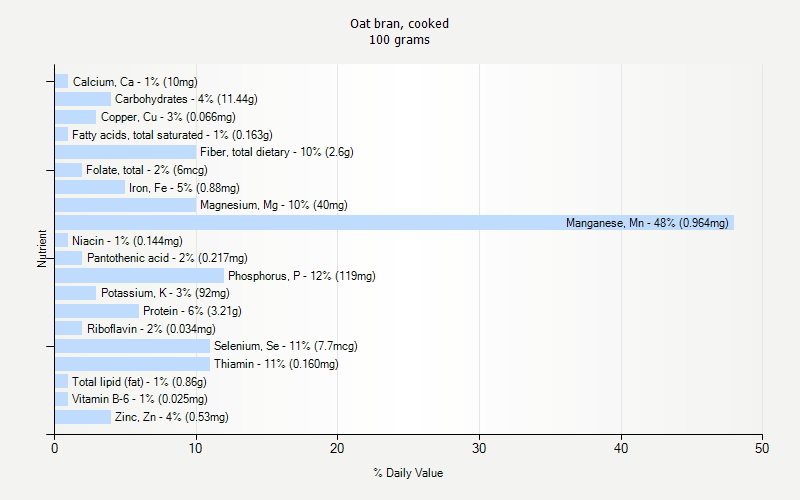The height and width of the screenshot is (500, 800).
Task: Select 'Fiber, total dietary - 10% (2.6g)' label
Action: [277, 152]
